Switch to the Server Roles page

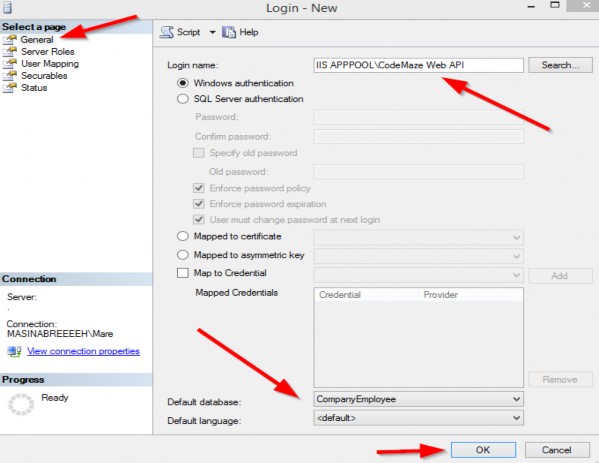coord(48,51)
